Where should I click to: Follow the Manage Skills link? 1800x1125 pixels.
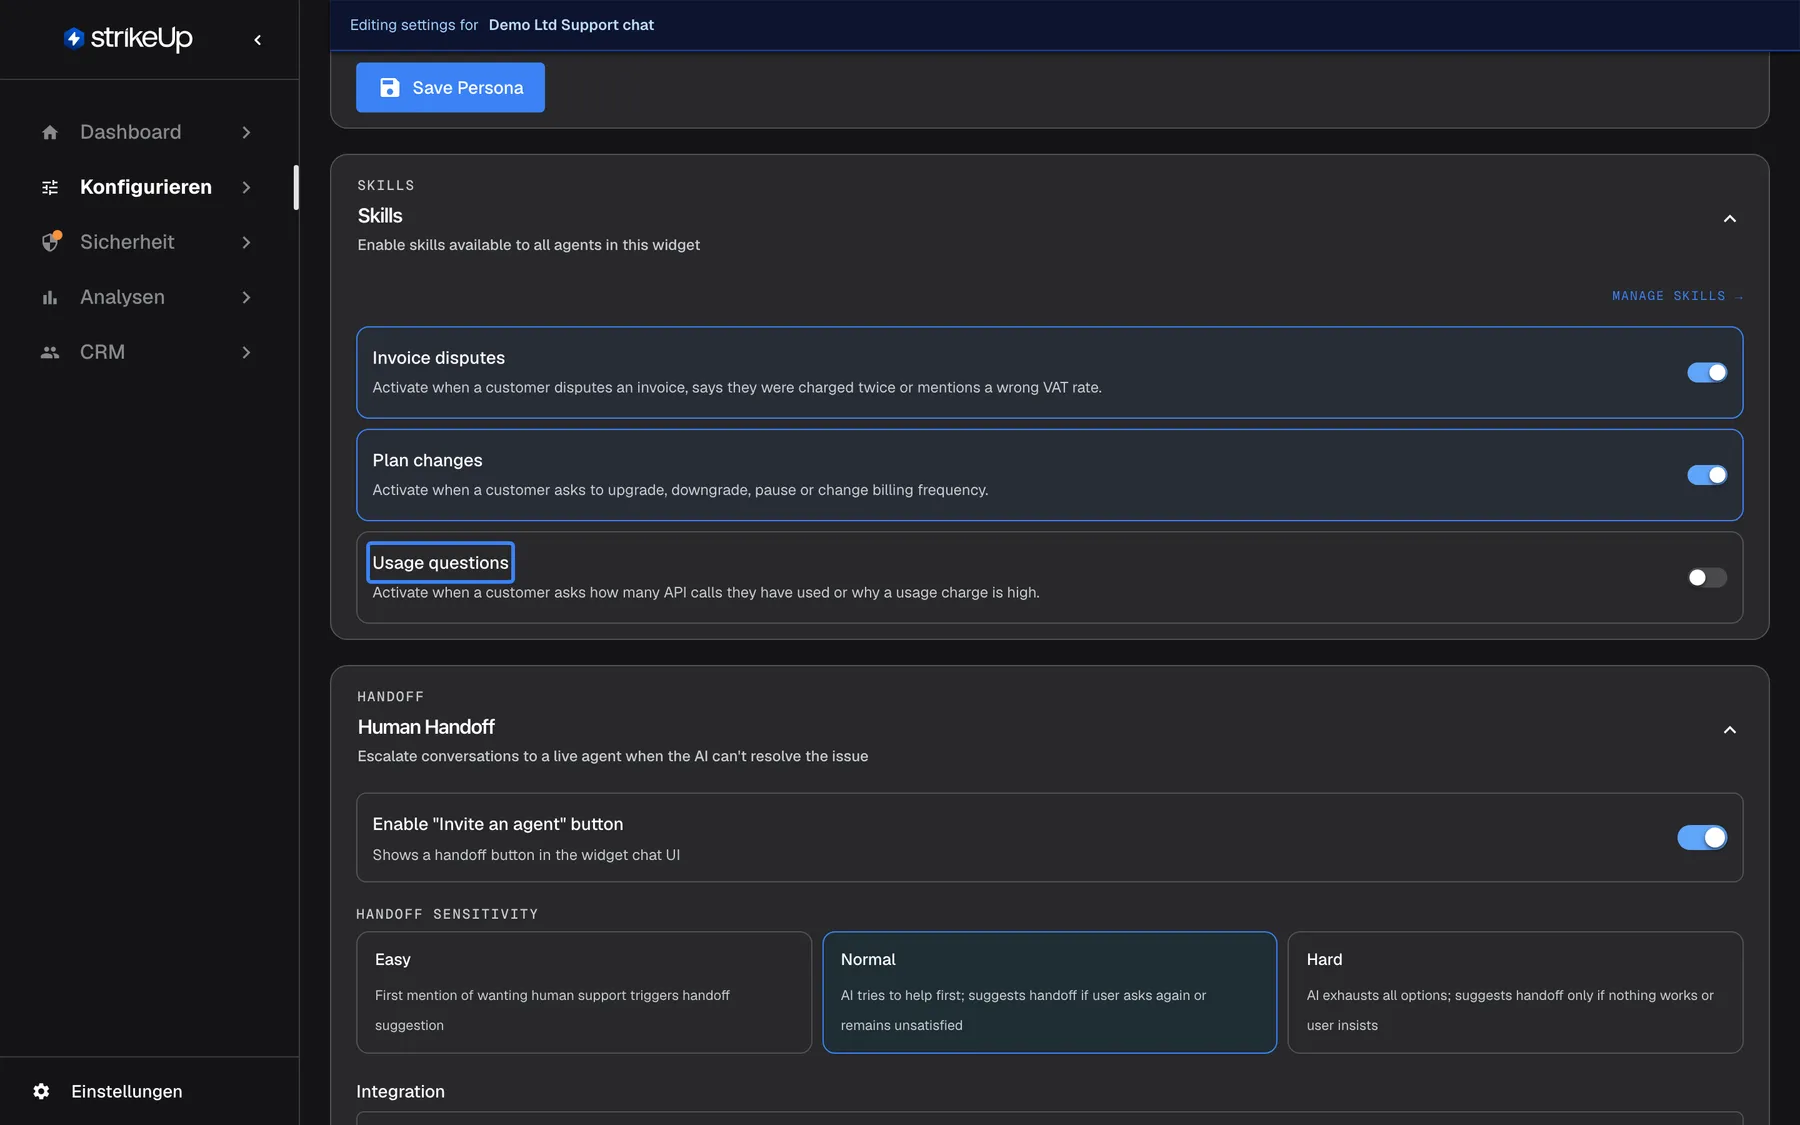1677,296
